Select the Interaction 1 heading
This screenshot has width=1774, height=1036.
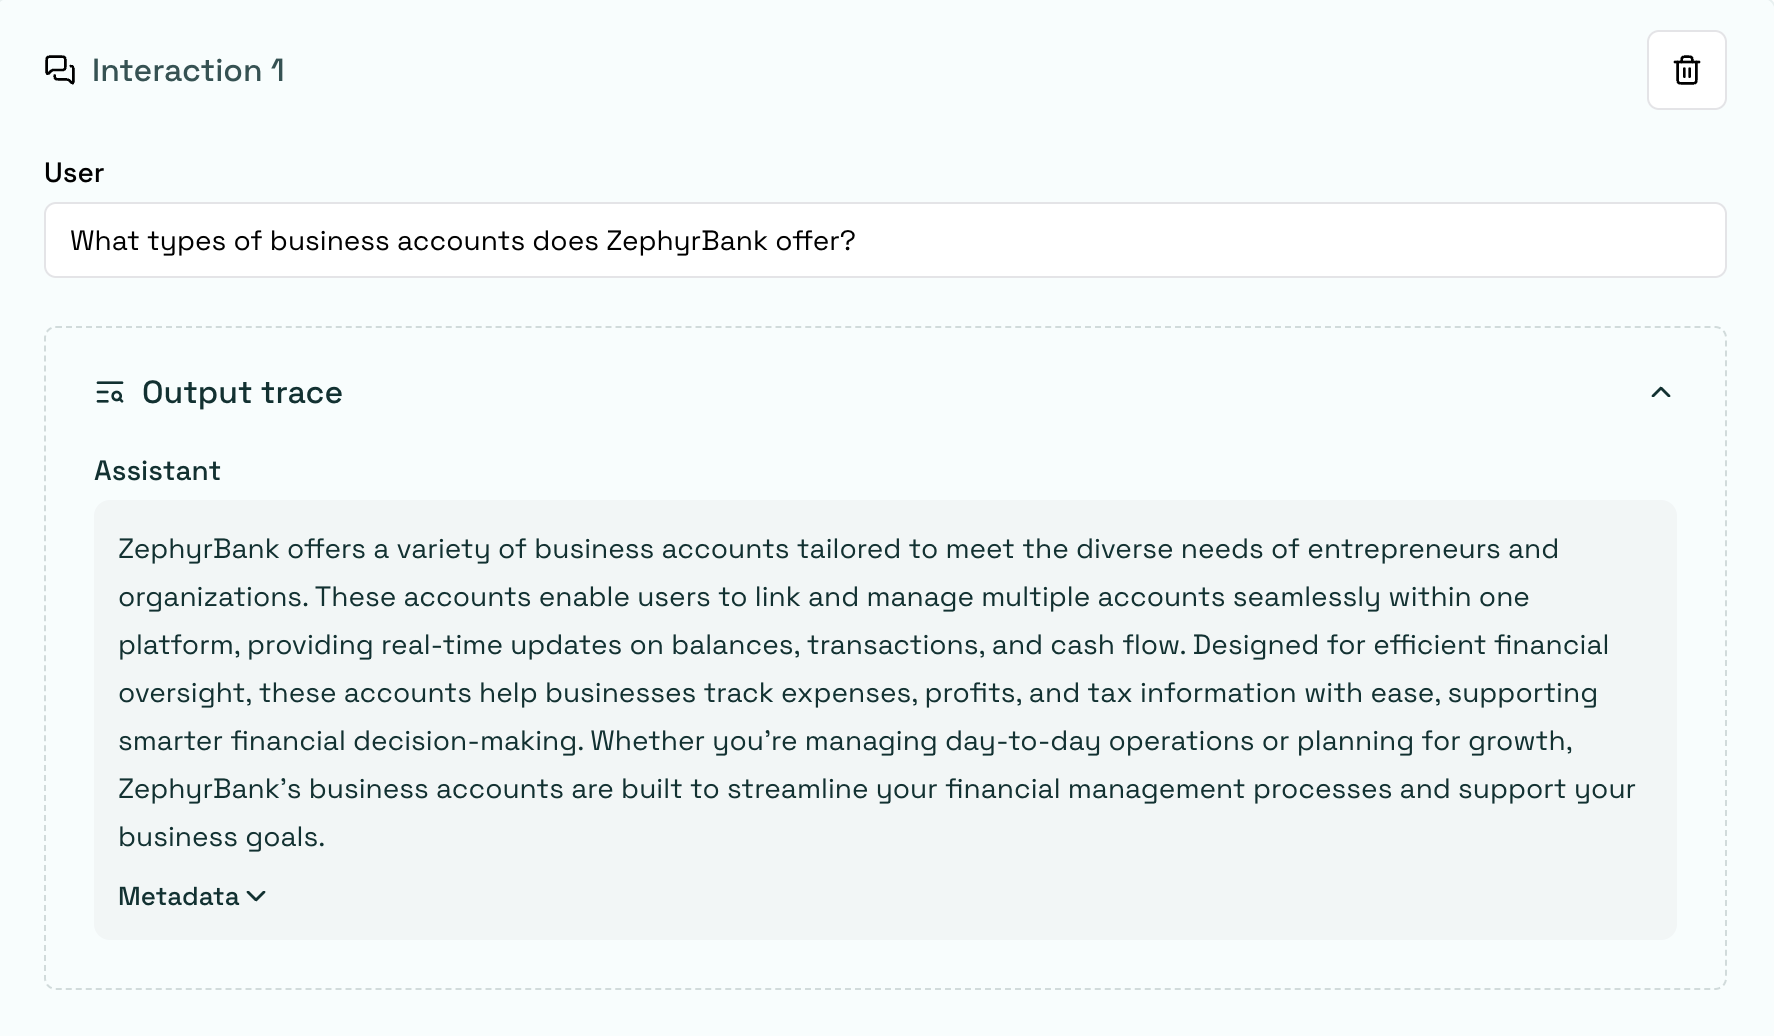188,70
